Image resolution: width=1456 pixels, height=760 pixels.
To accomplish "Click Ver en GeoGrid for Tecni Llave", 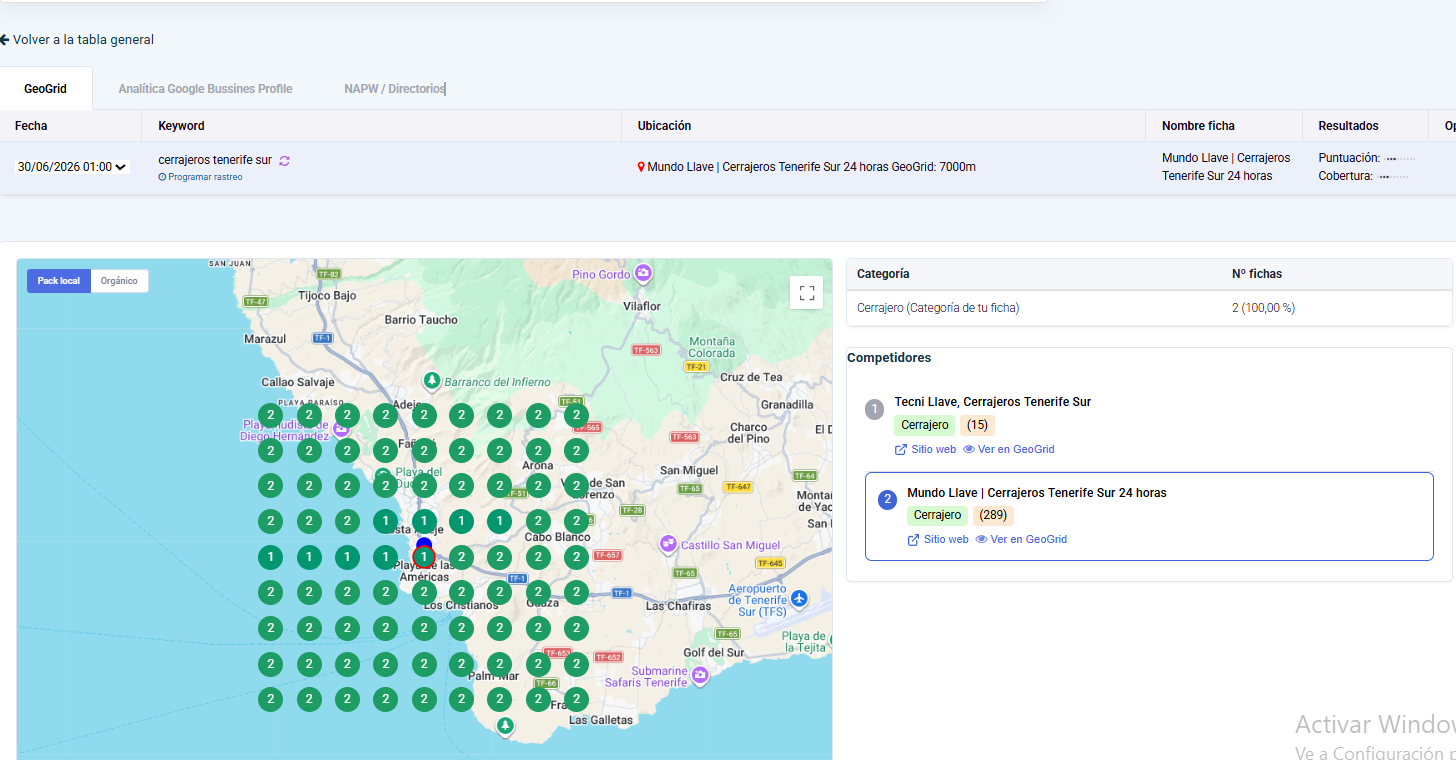I will pyautogui.click(x=1016, y=450).
